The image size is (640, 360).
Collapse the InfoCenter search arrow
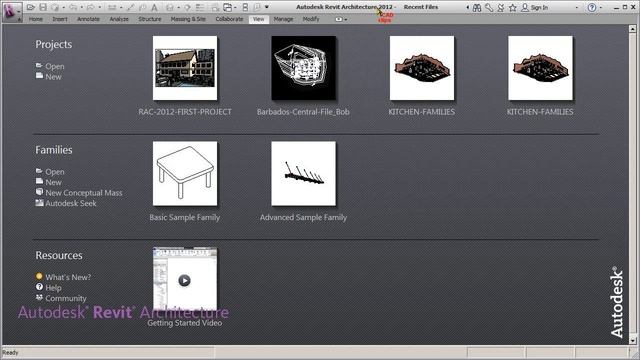pyautogui.click(x=467, y=7)
